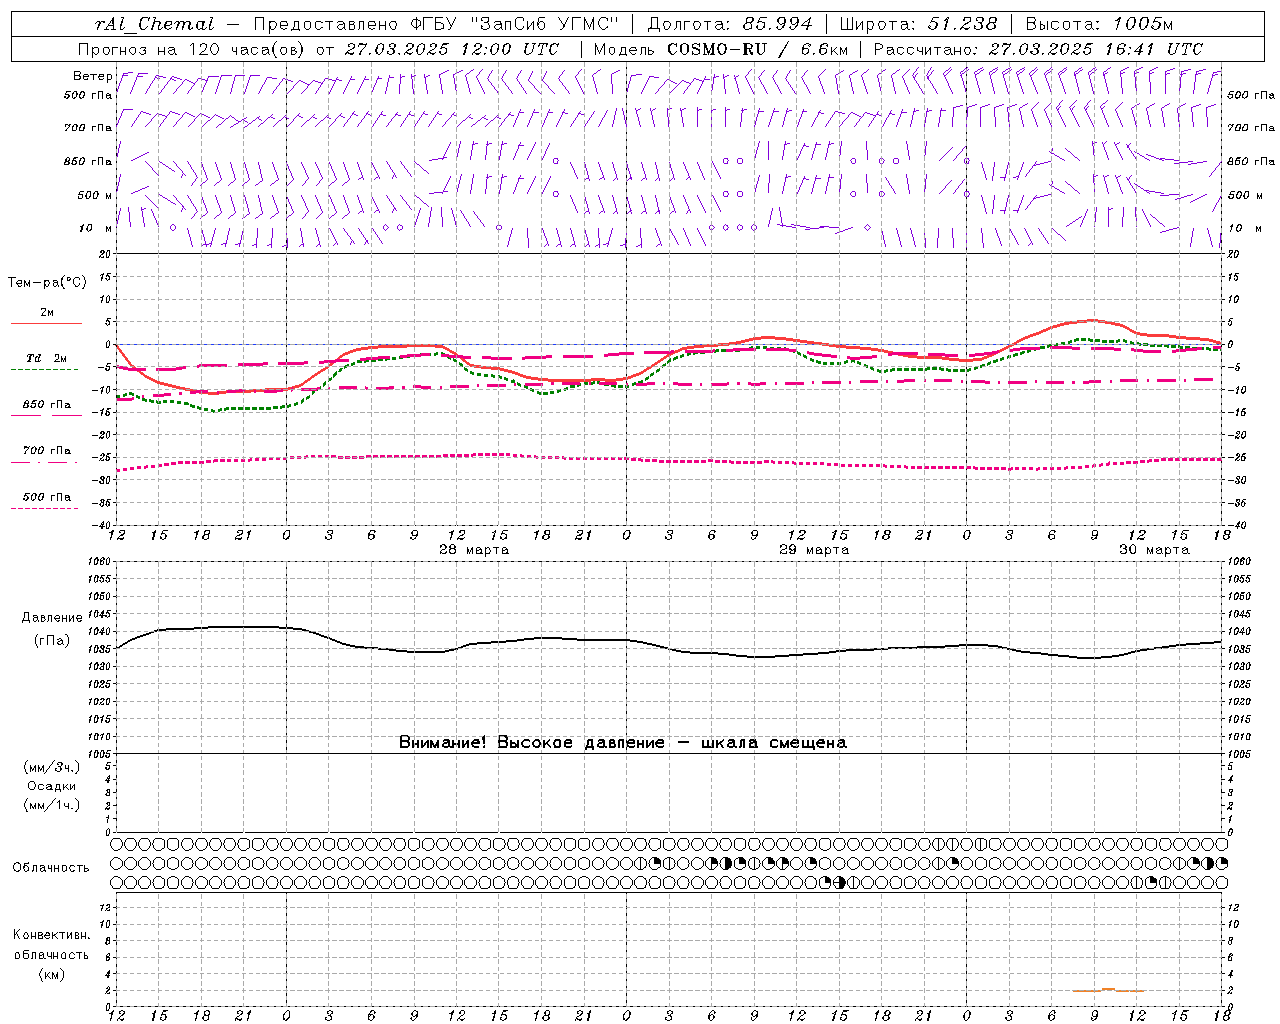Click the 'Td 2м' dew point legend label
The height and width of the screenshot is (1024, 1280).
46,358
